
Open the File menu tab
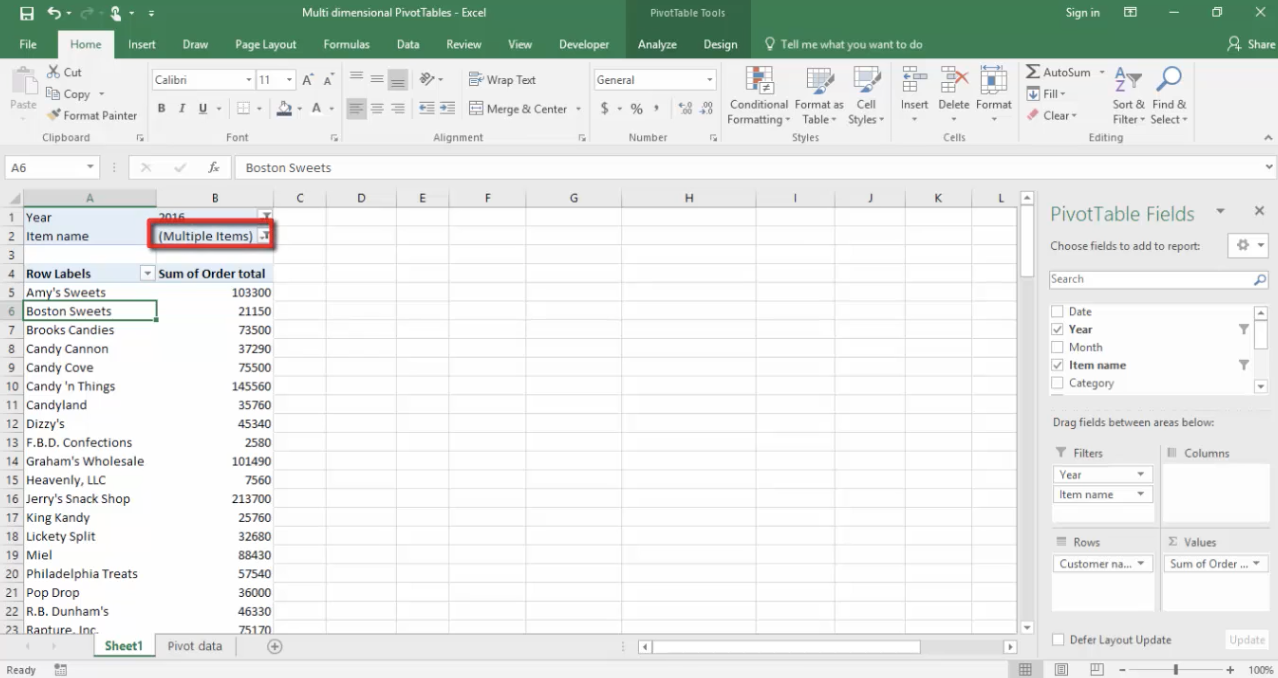[28, 44]
